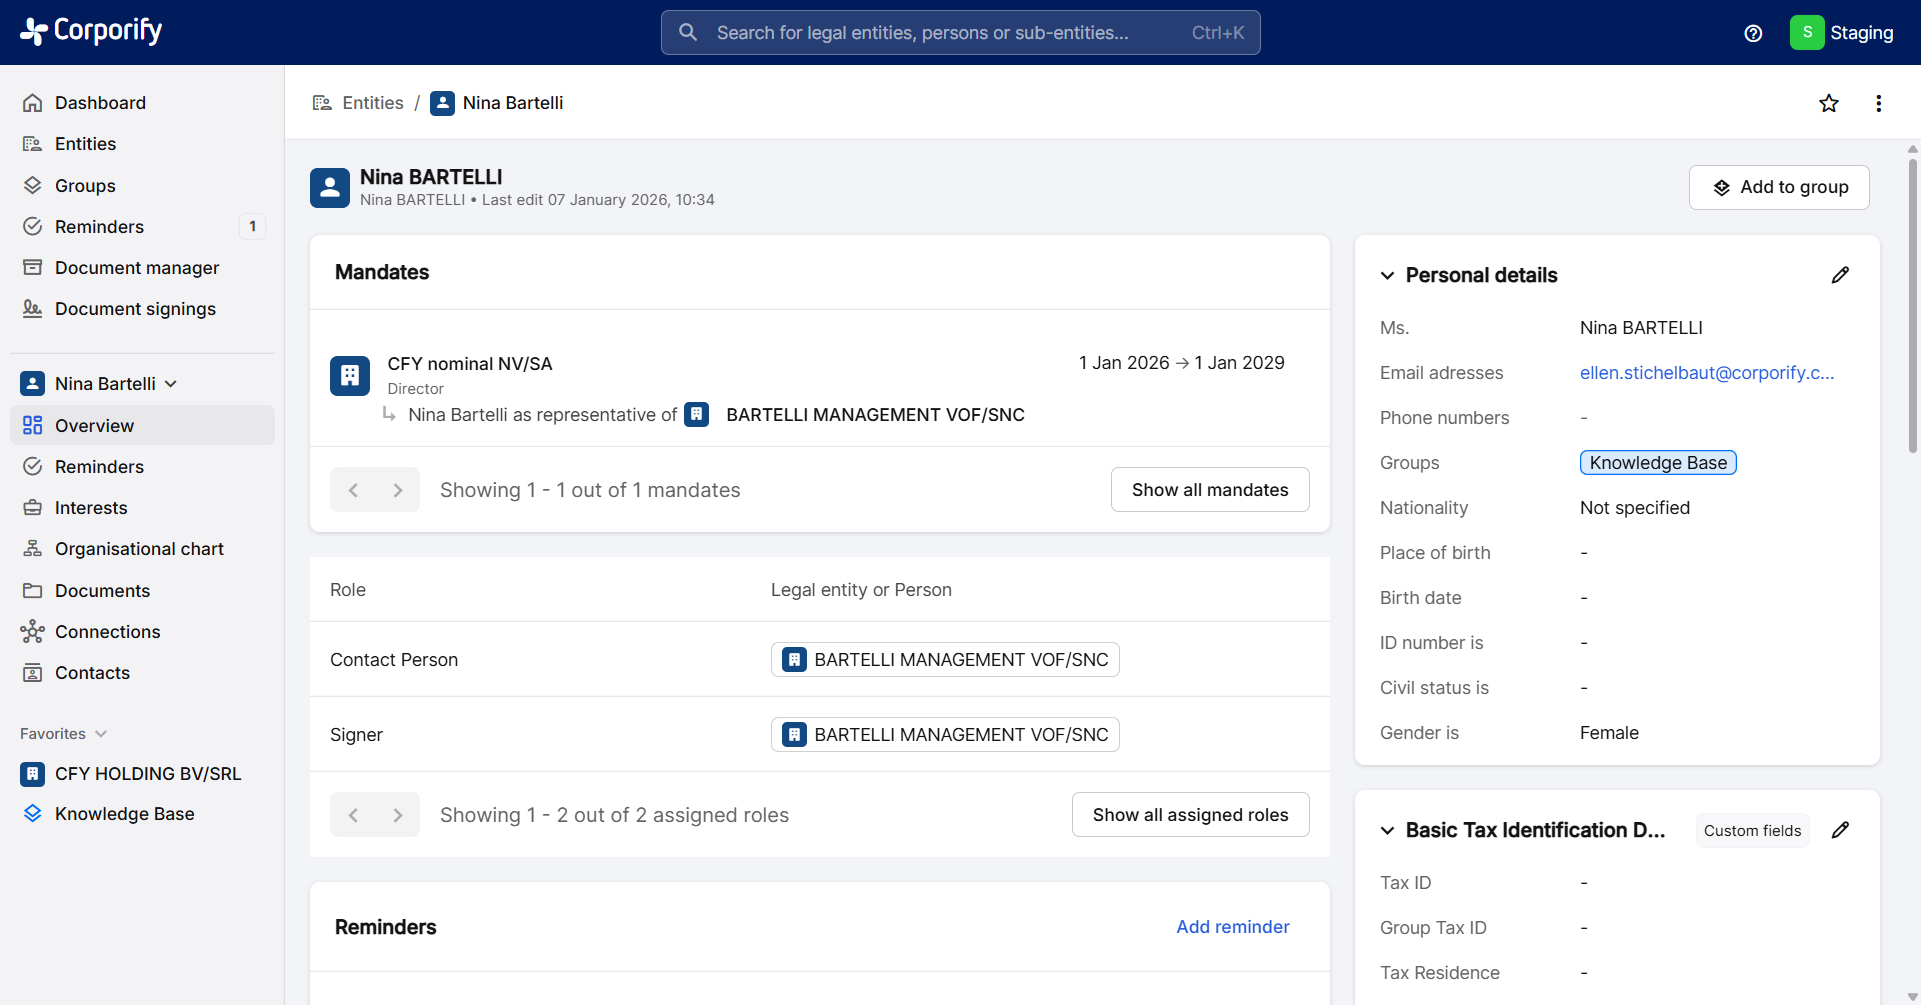Click Show all mandates button

(1209, 490)
